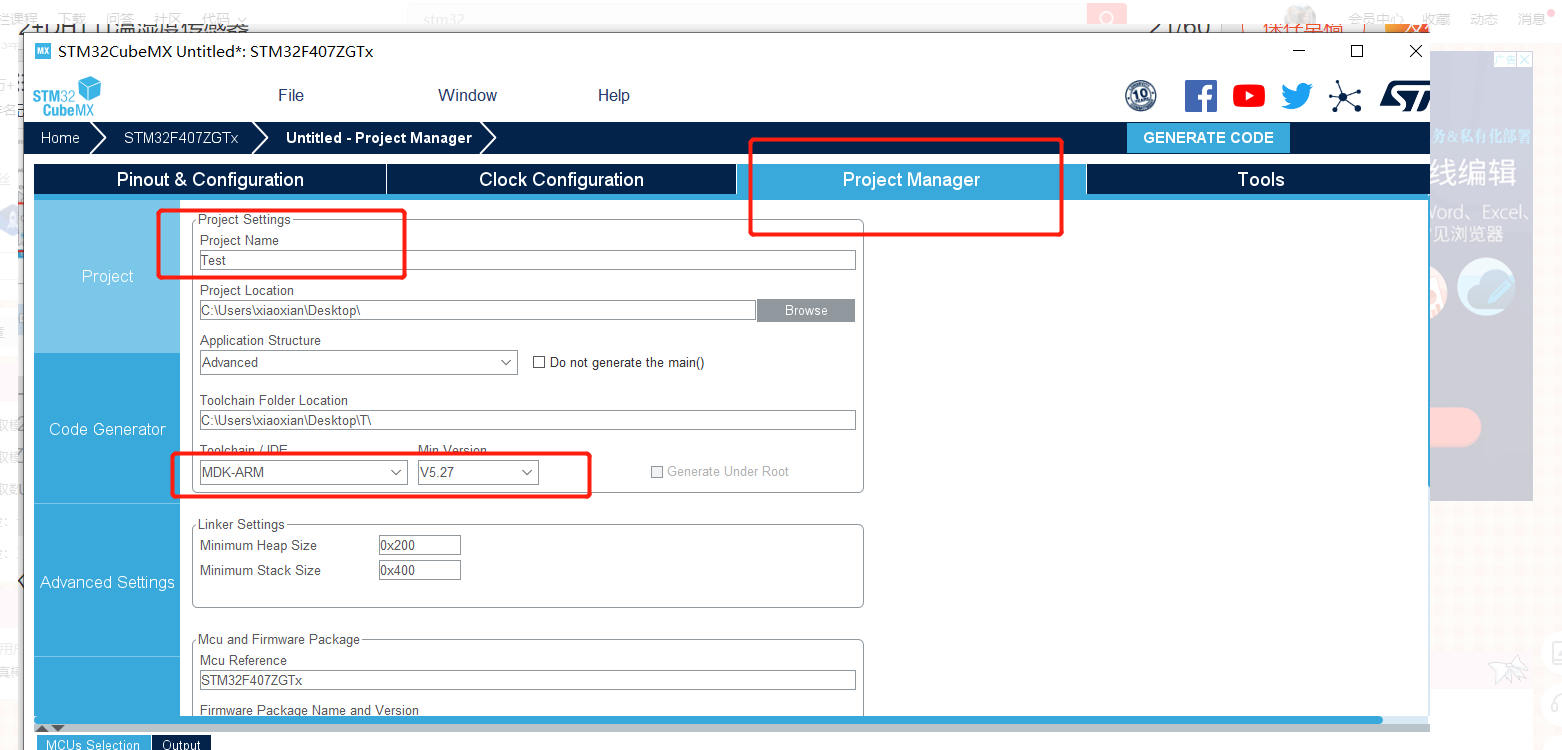1562x750 pixels.
Task: Click the Mcu Reference field
Action: [x=528, y=680]
